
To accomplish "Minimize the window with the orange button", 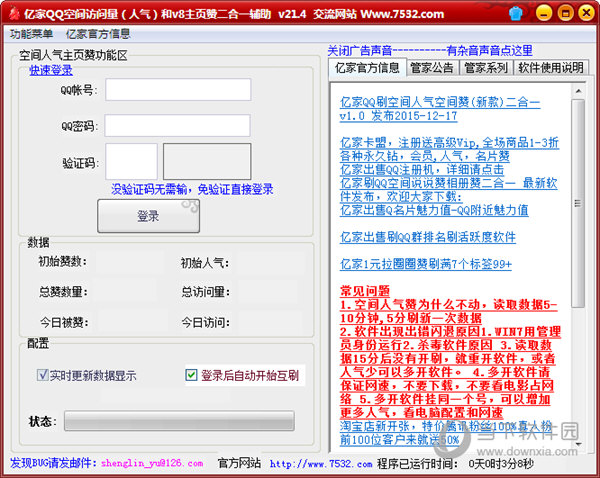I will [542, 12].
